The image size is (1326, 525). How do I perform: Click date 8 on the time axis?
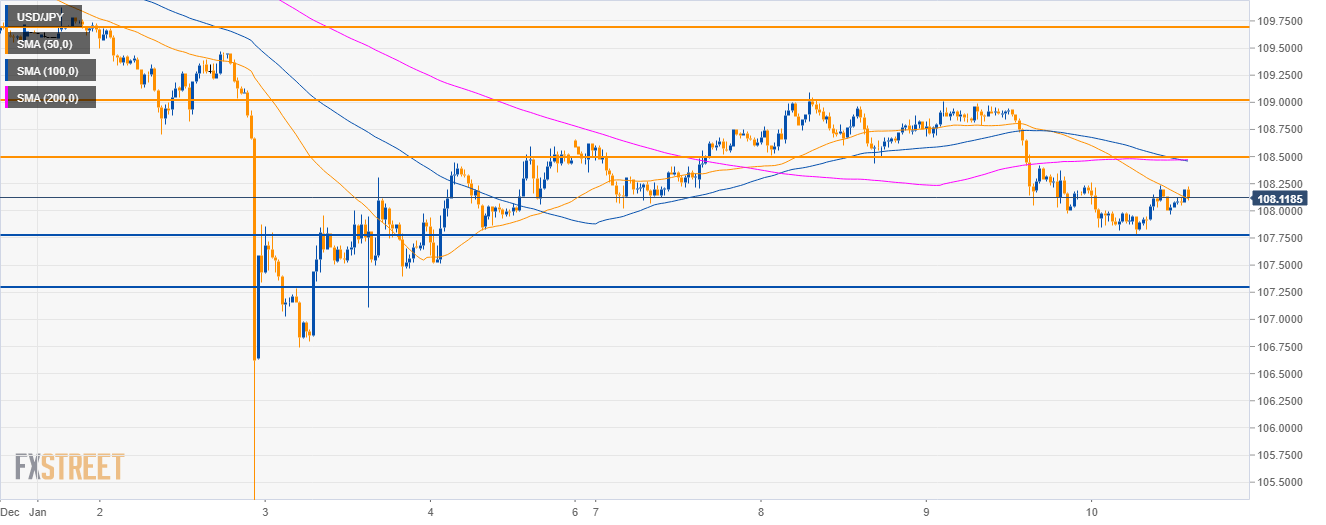point(761,510)
